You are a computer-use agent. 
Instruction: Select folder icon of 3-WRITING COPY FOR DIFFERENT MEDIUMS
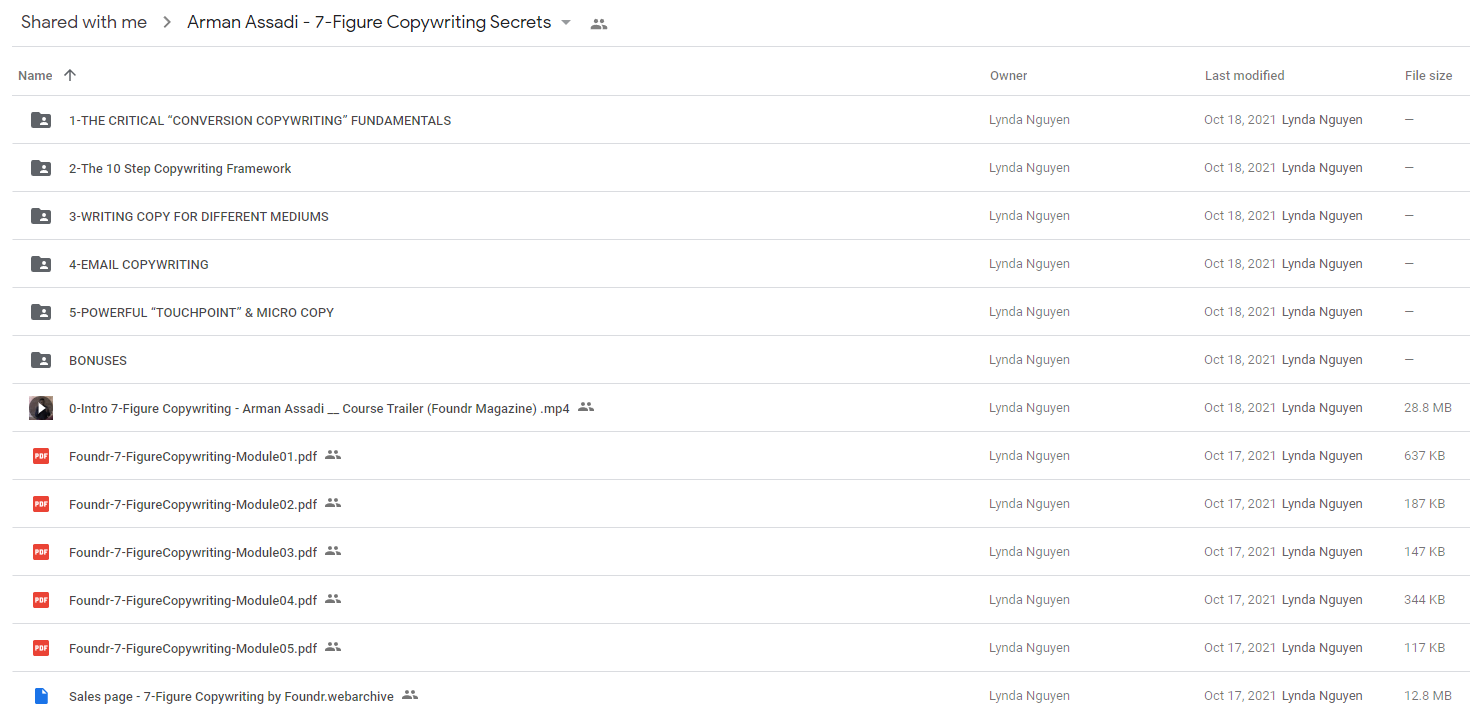[41, 216]
